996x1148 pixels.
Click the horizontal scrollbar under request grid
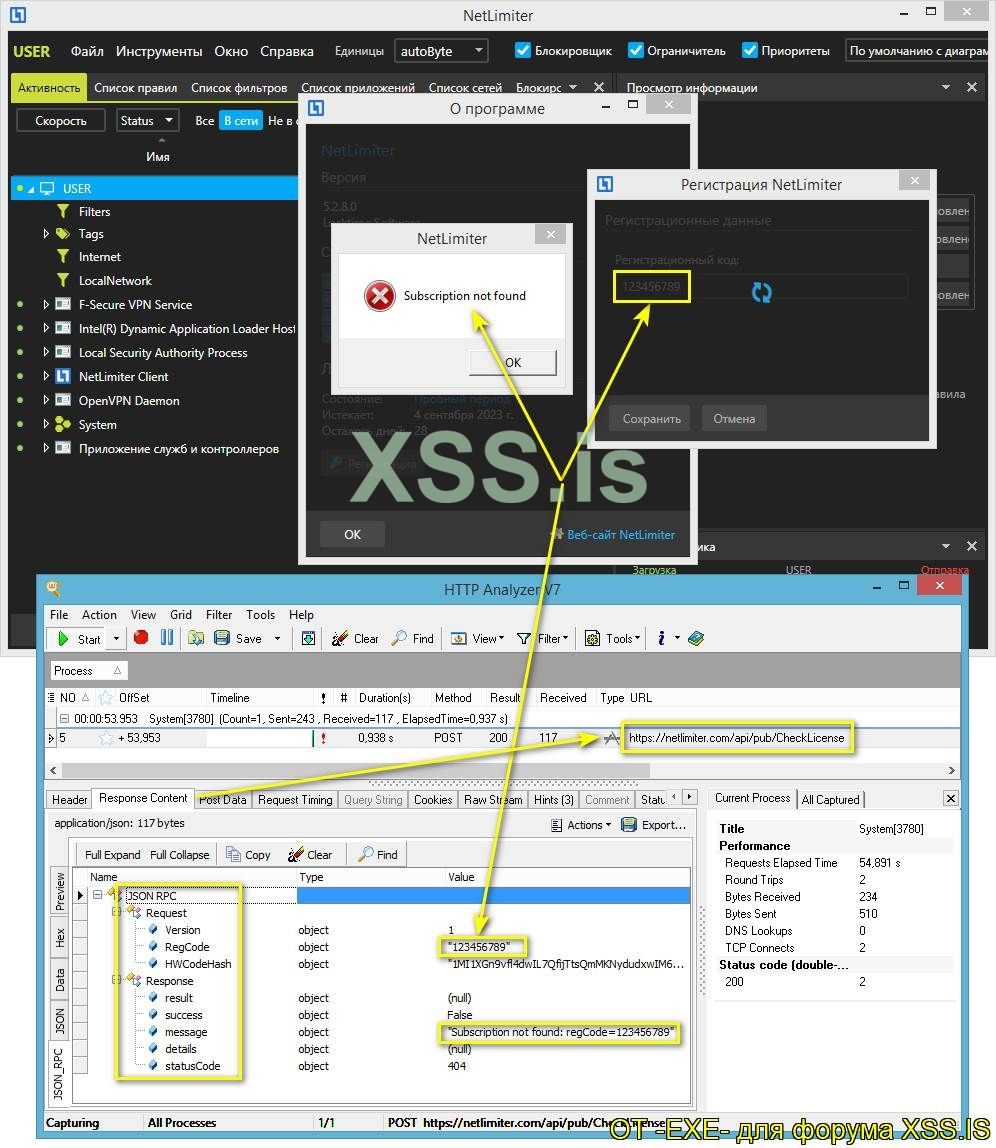tap(356, 770)
